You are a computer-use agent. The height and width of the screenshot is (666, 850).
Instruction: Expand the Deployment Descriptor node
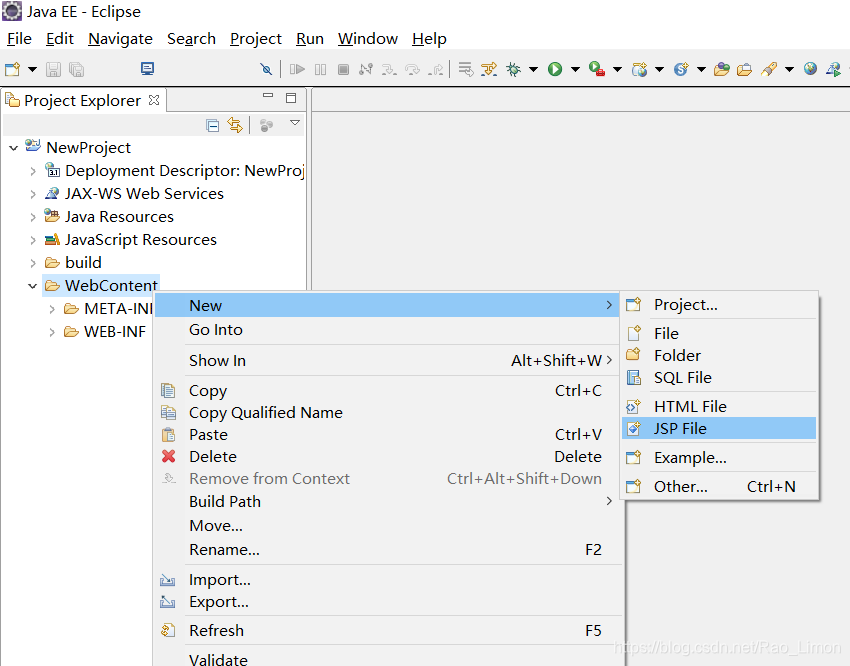tap(33, 171)
